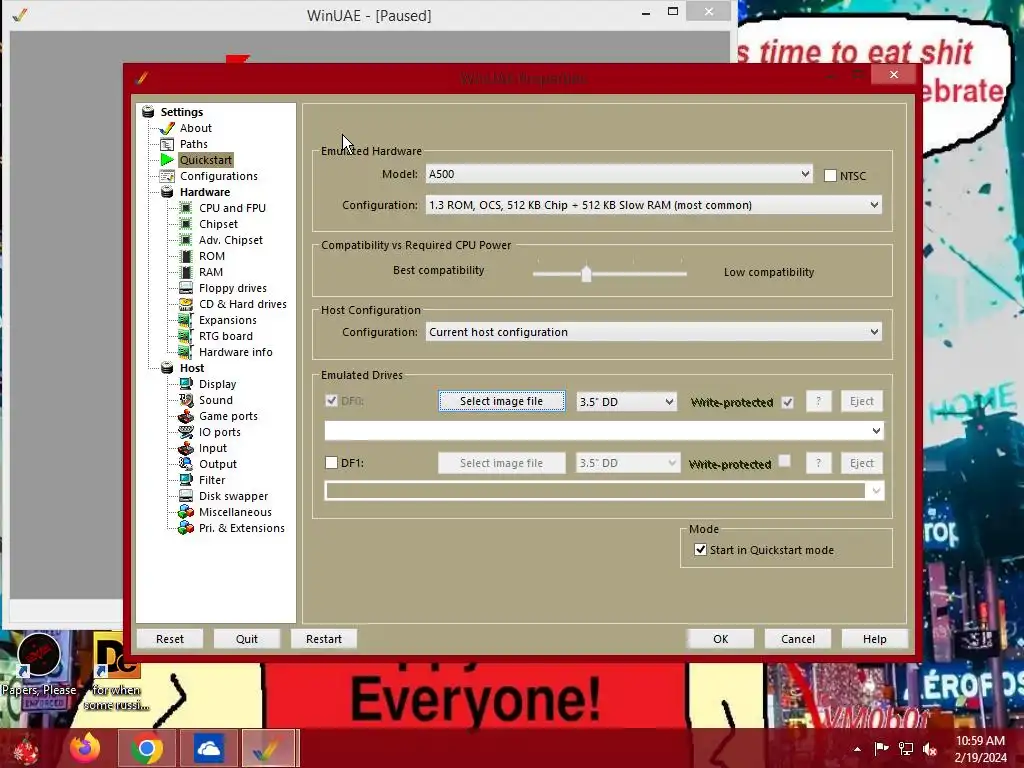The width and height of the screenshot is (1024, 768).
Task: Open the Model A500 dropdown
Action: tap(619, 174)
